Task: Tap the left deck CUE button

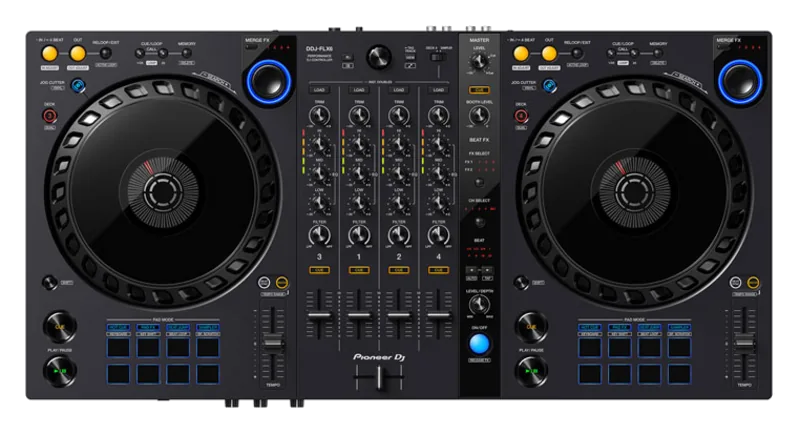Action: [x=60, y=326]
